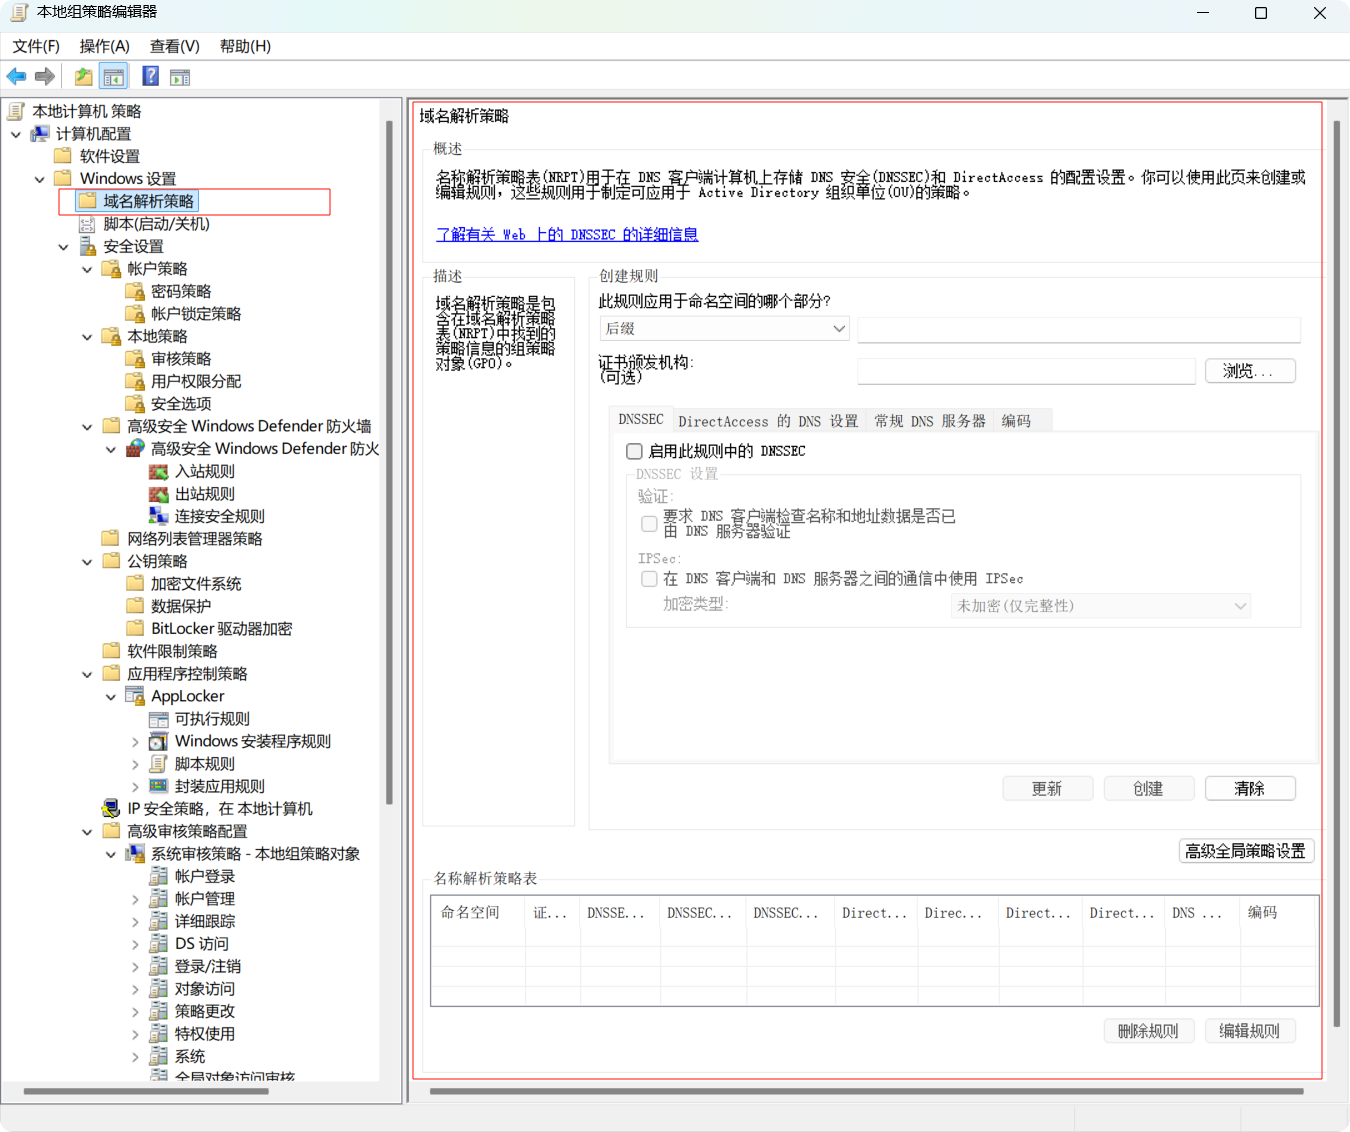Select the 密码策略 folder icon
The image size is (1350, 1132).
pyautogui.click(x=135, y=291)
